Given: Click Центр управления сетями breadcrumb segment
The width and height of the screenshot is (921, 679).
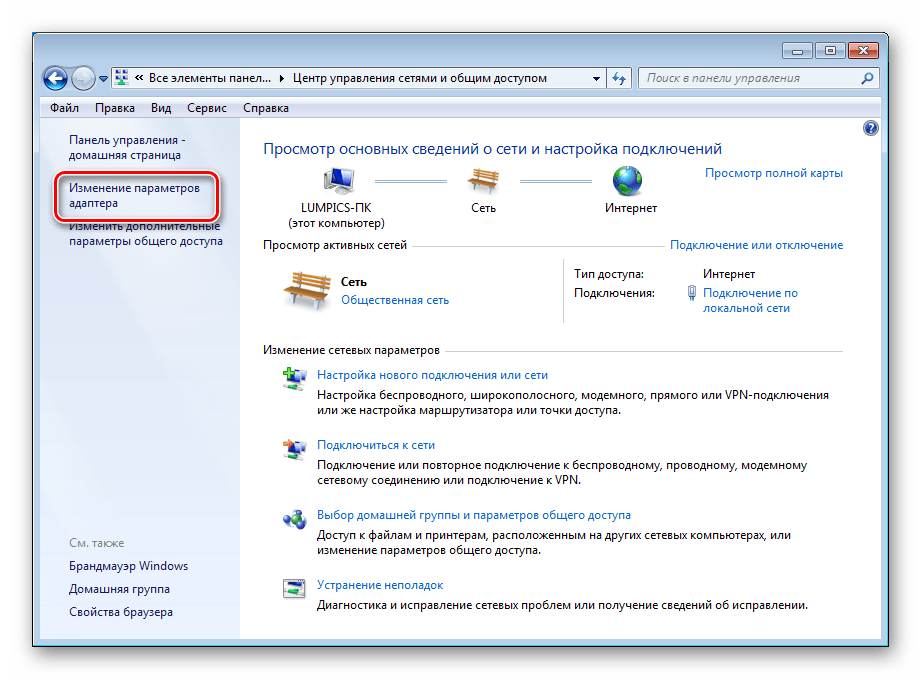Looking at the screenshot, I should click(420, 78).
